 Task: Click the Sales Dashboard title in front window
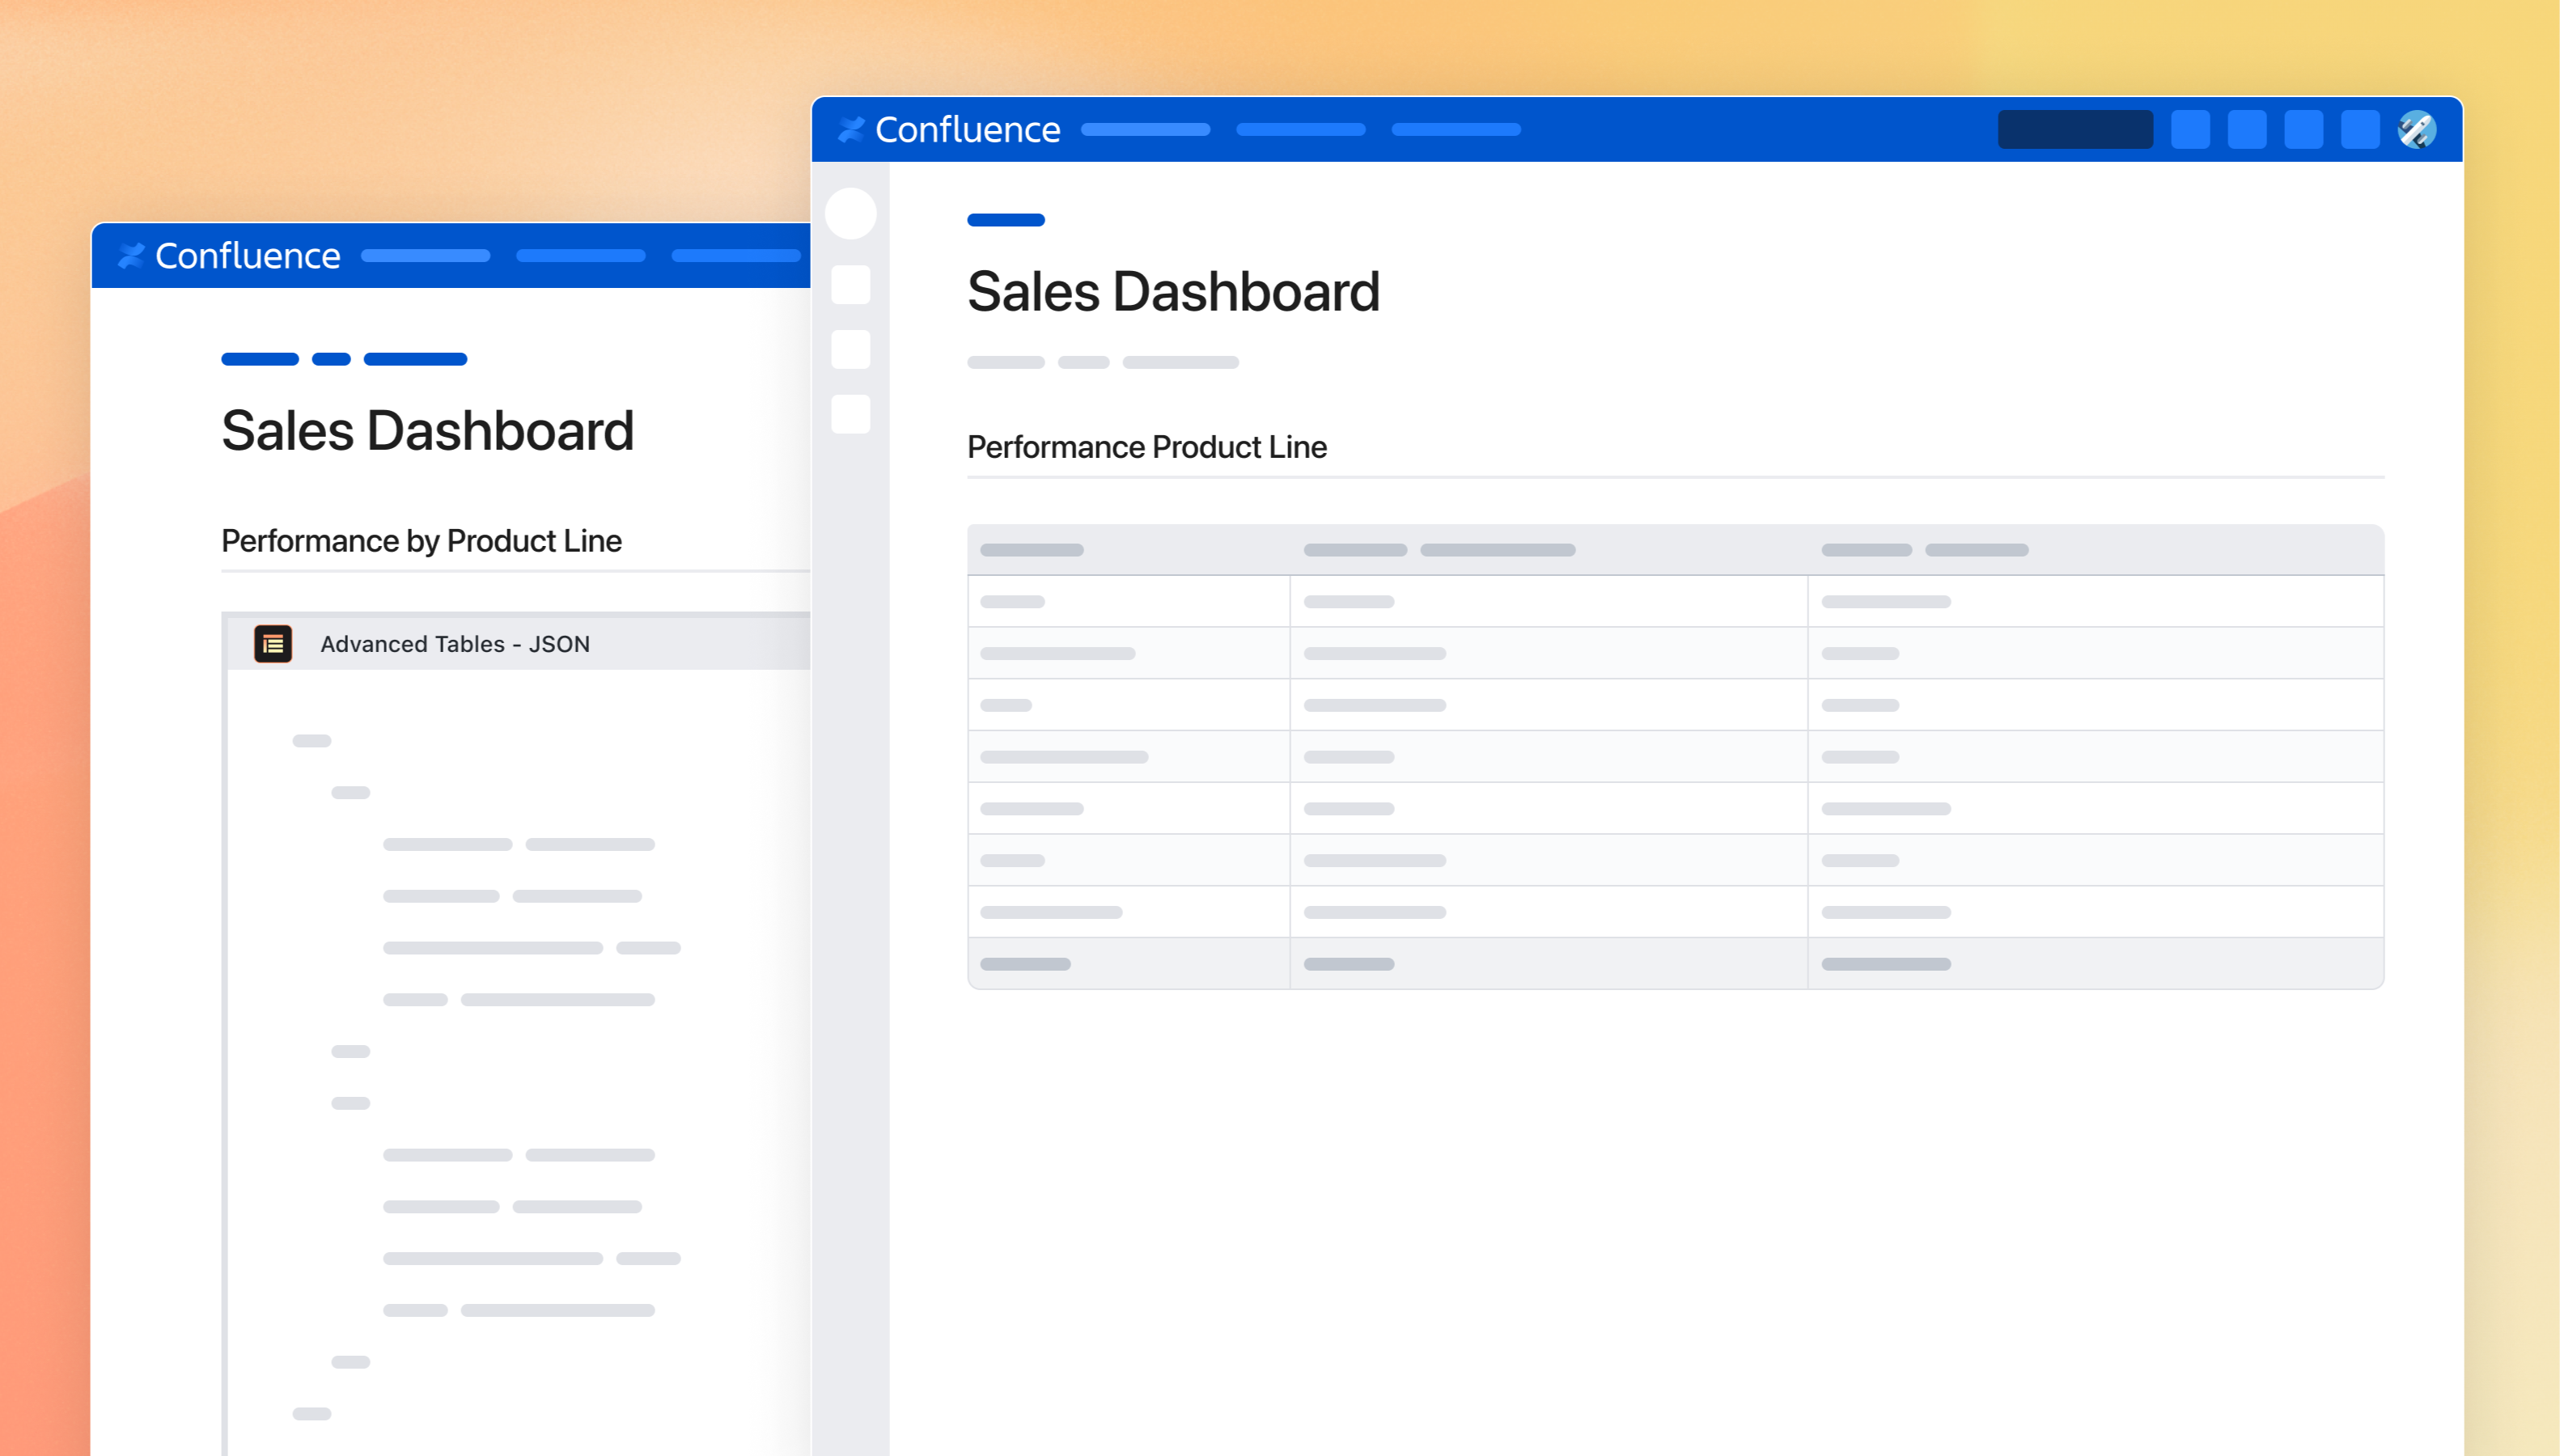pyautogui.click(x=1173, y=292)
